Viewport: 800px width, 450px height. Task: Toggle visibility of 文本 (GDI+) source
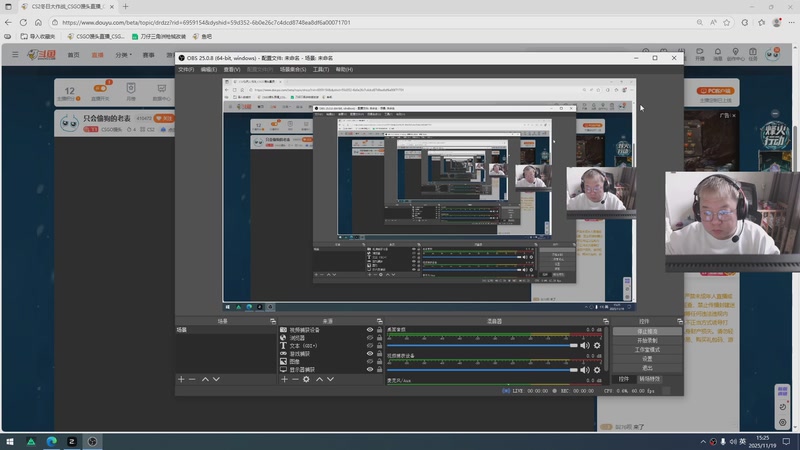370,346
